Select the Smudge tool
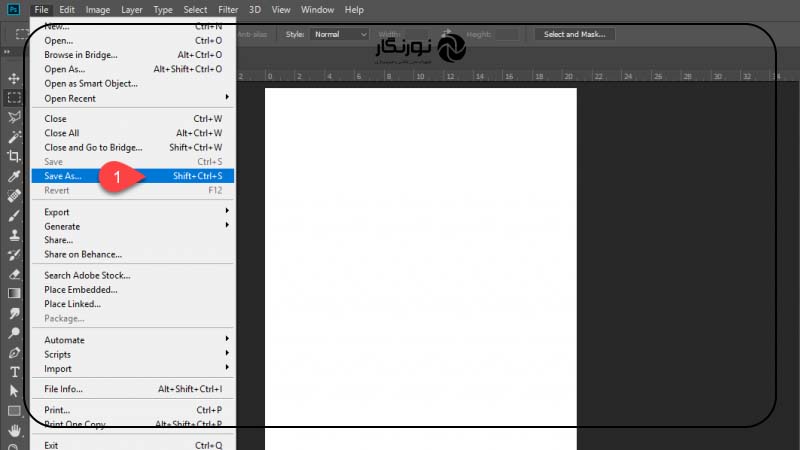 pyautogui.click(x=14, y=313)
